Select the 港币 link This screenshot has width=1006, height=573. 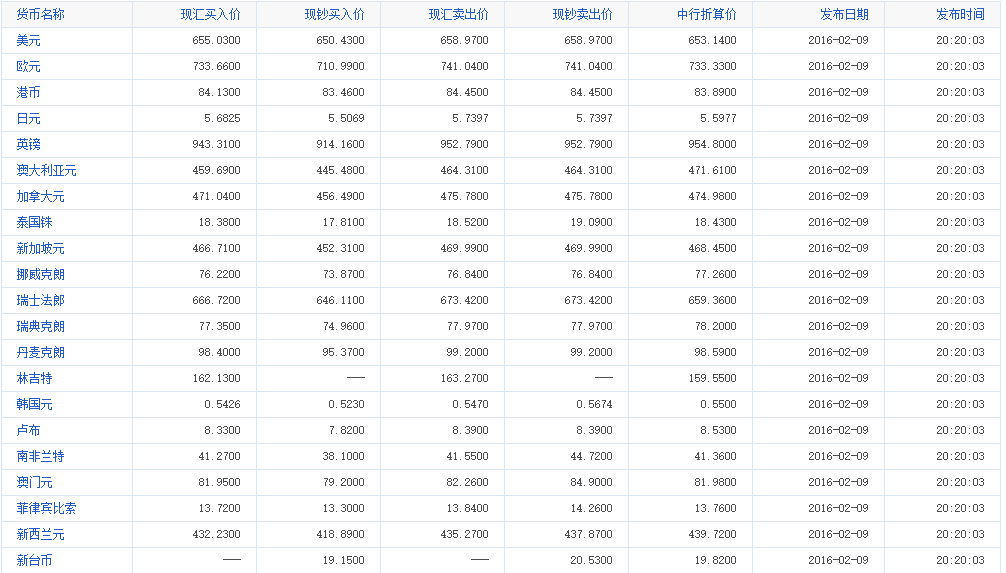[29, 92]
